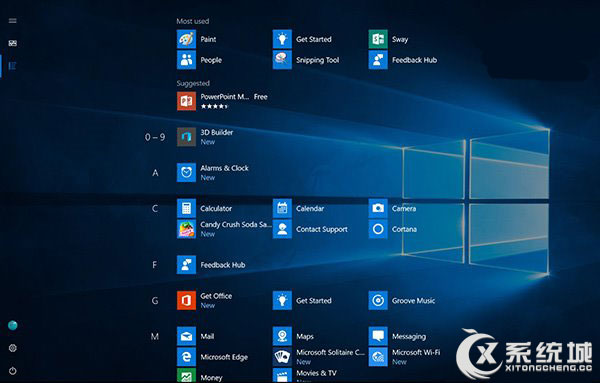The height and width of the screenshot is (383, 600).
Task: Open the Sway app icon
Action: (378, 39)
